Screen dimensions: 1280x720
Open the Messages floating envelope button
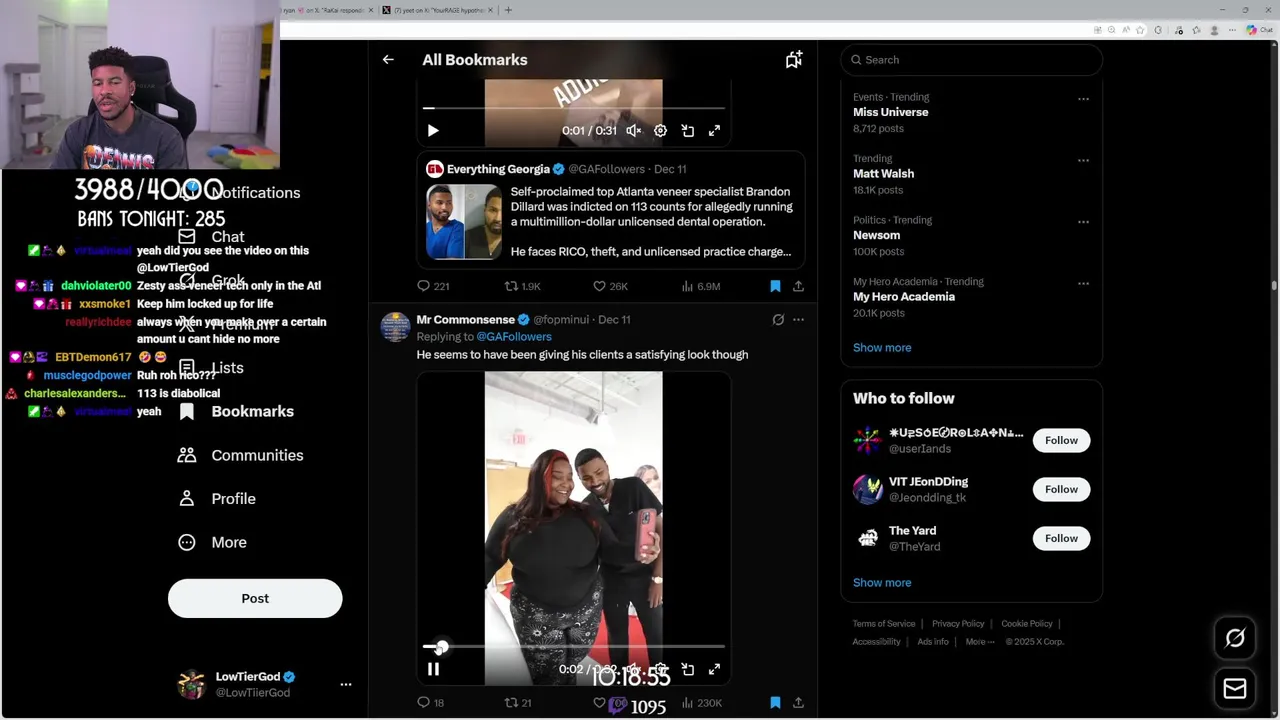click(x=1235, y=689)
